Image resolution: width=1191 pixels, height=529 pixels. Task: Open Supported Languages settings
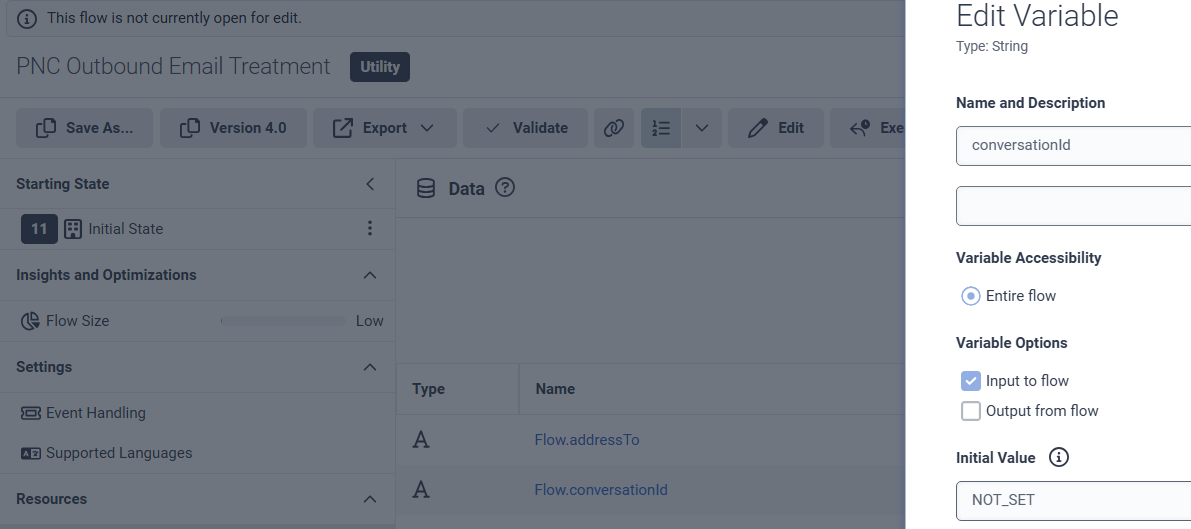(x=118, y=453)
